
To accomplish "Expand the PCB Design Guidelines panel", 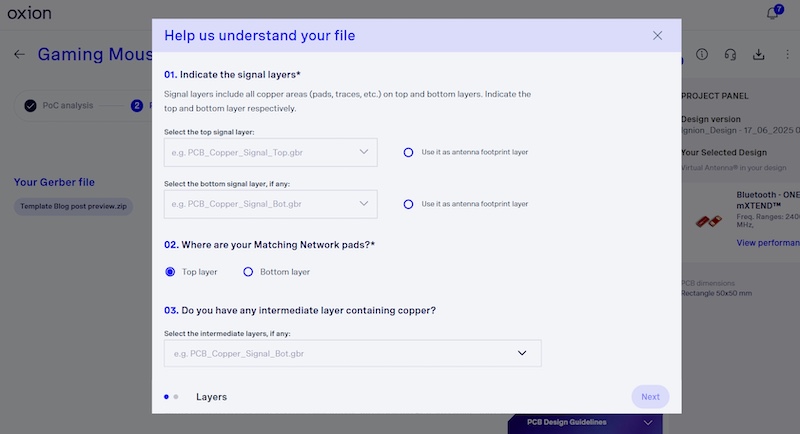I will (585, 423).
